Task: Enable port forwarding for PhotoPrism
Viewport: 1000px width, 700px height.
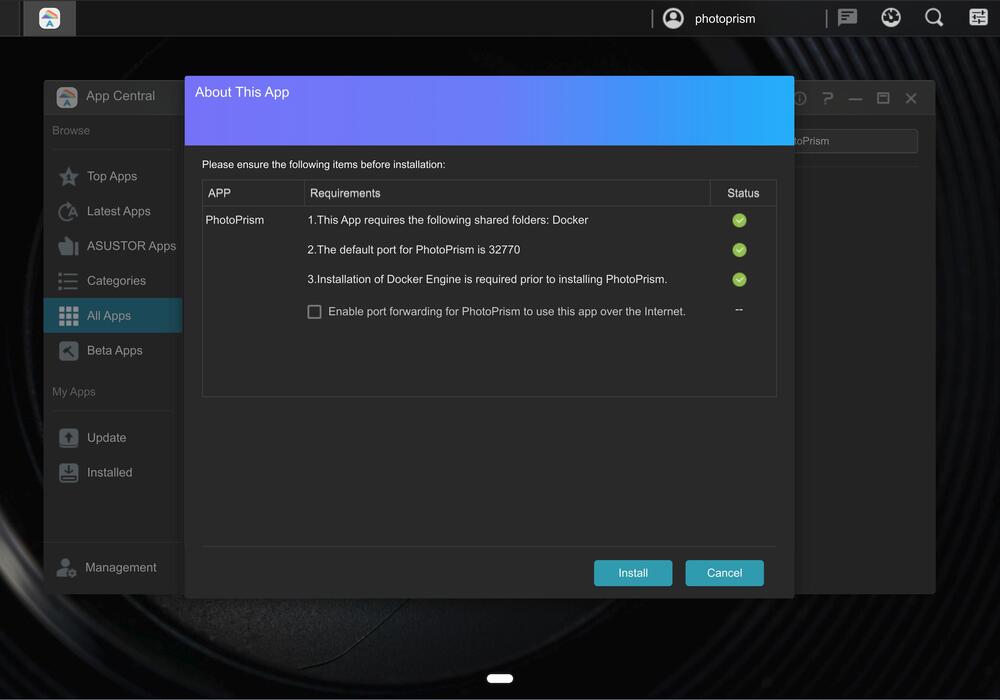Action: pyautogui.click(x=314, y=311)
